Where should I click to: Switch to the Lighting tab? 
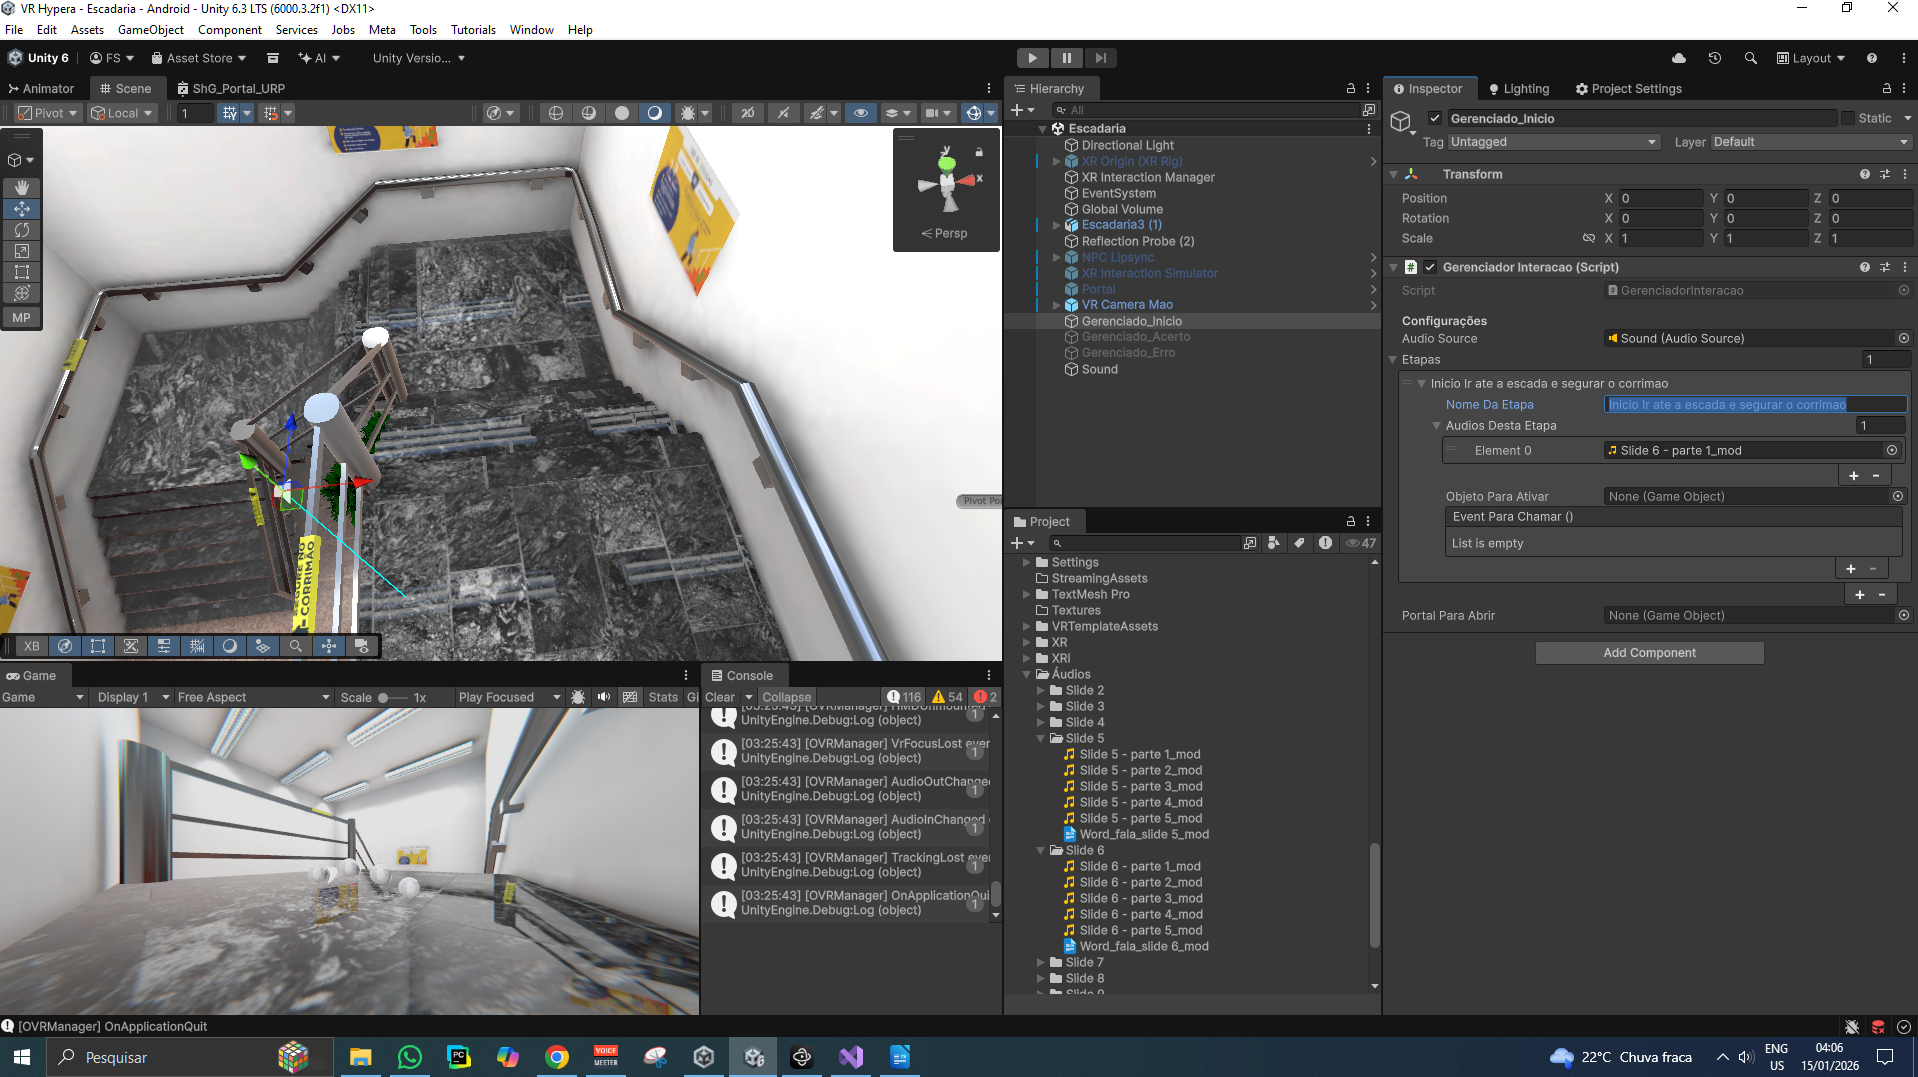click(x=1519, y=88)
